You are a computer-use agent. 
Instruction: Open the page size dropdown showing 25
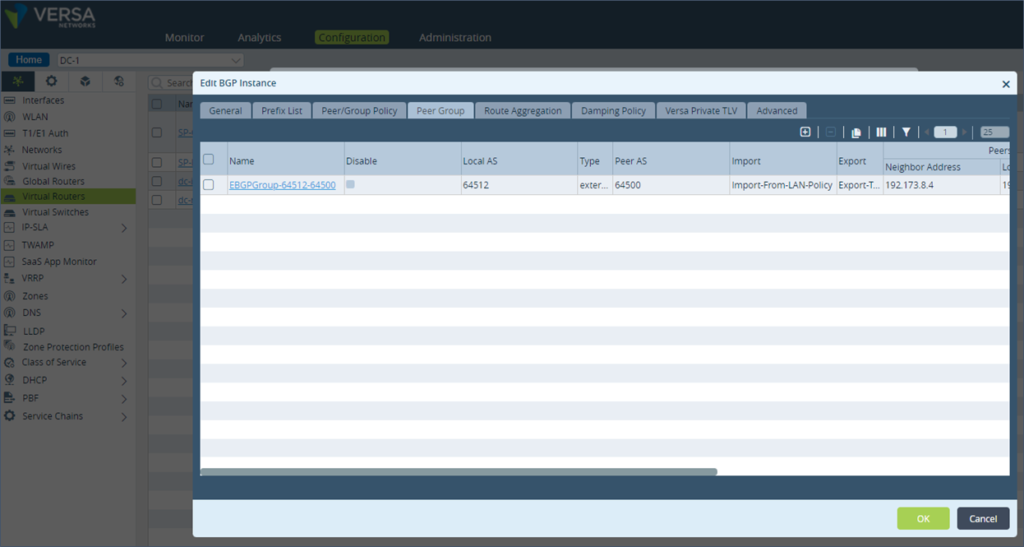click(993, 132)
